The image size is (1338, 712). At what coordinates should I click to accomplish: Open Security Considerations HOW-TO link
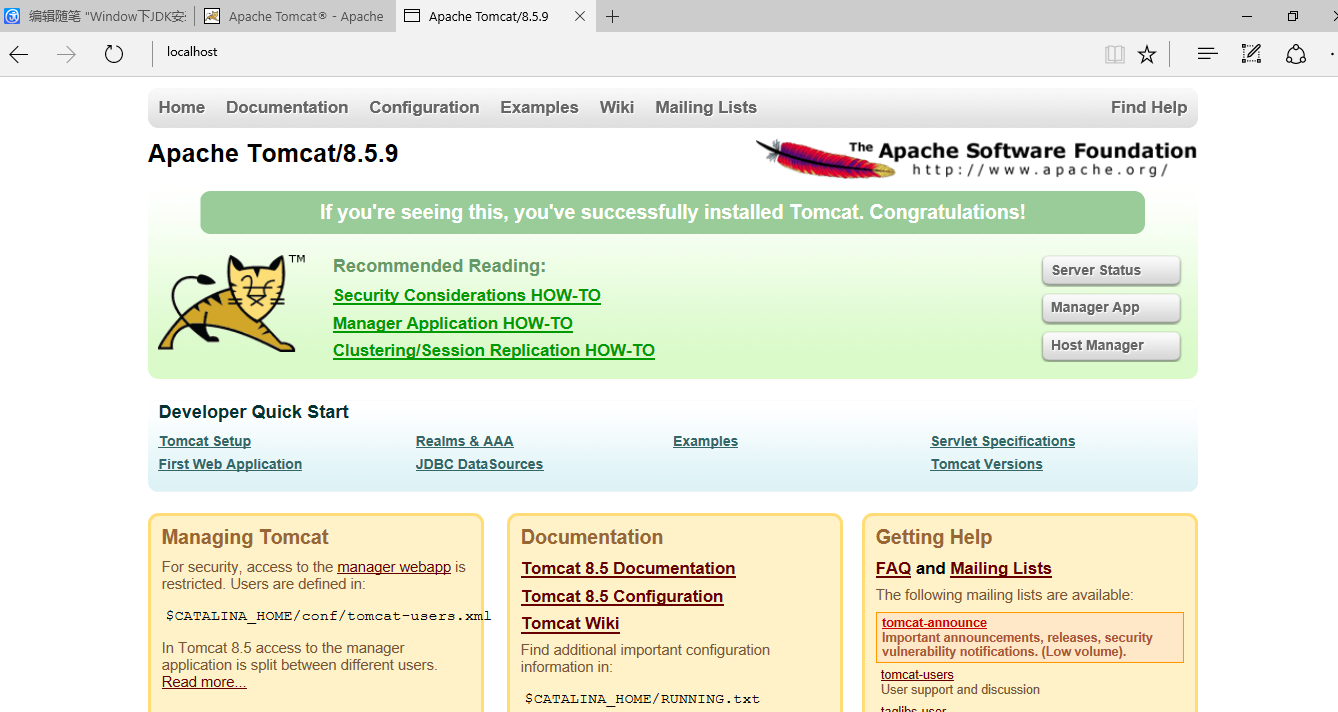tap(467, 295)
